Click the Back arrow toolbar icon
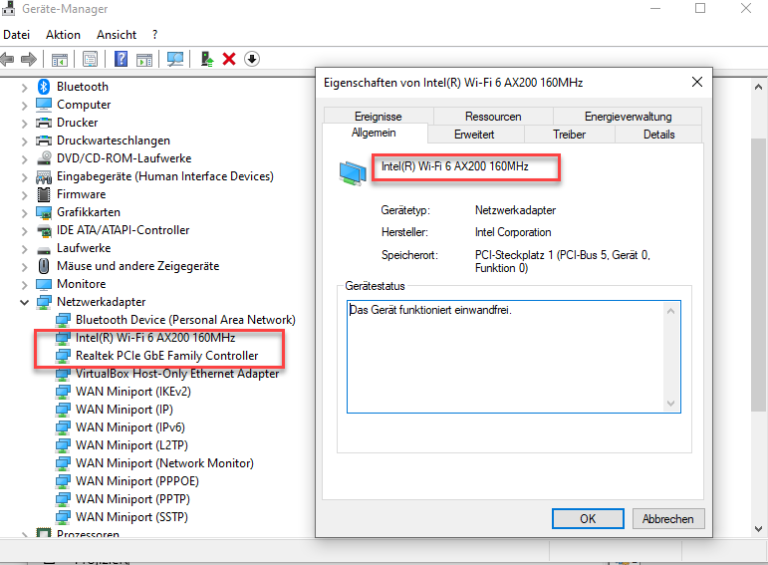This screenshot has width=768, height=565. (7, 59)
